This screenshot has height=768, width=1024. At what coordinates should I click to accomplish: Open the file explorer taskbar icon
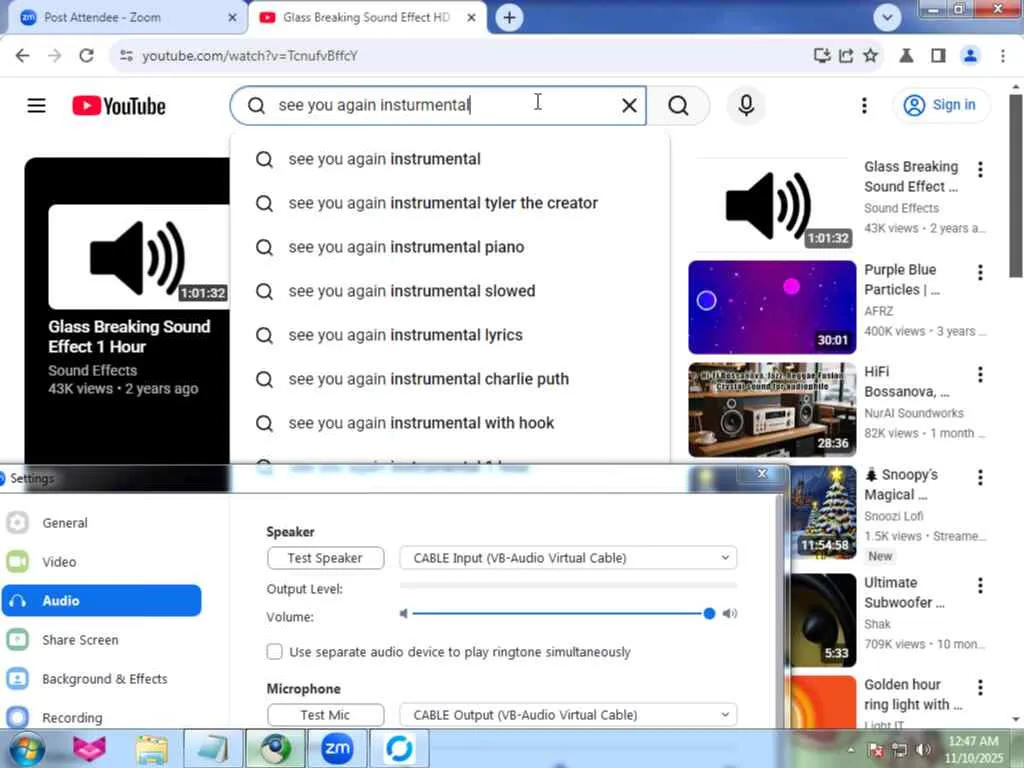pos(152,749)
